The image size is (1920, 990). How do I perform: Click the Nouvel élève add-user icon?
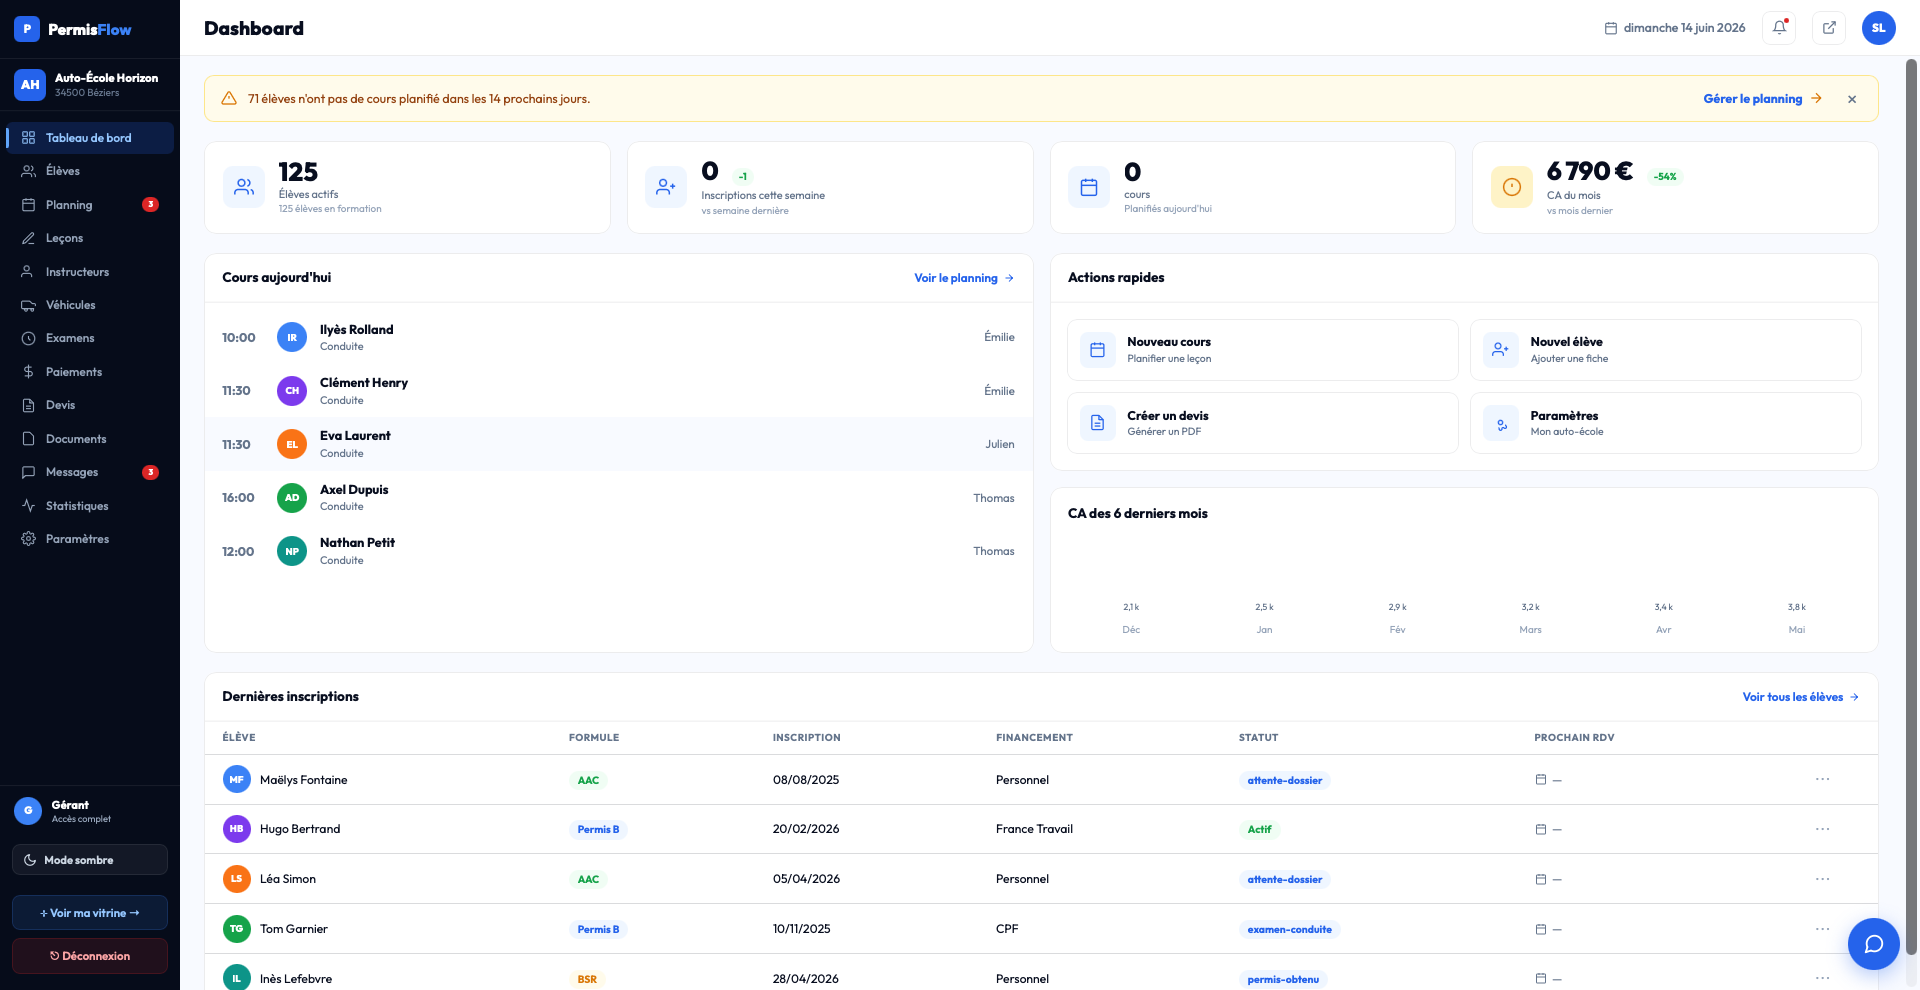1500,350
